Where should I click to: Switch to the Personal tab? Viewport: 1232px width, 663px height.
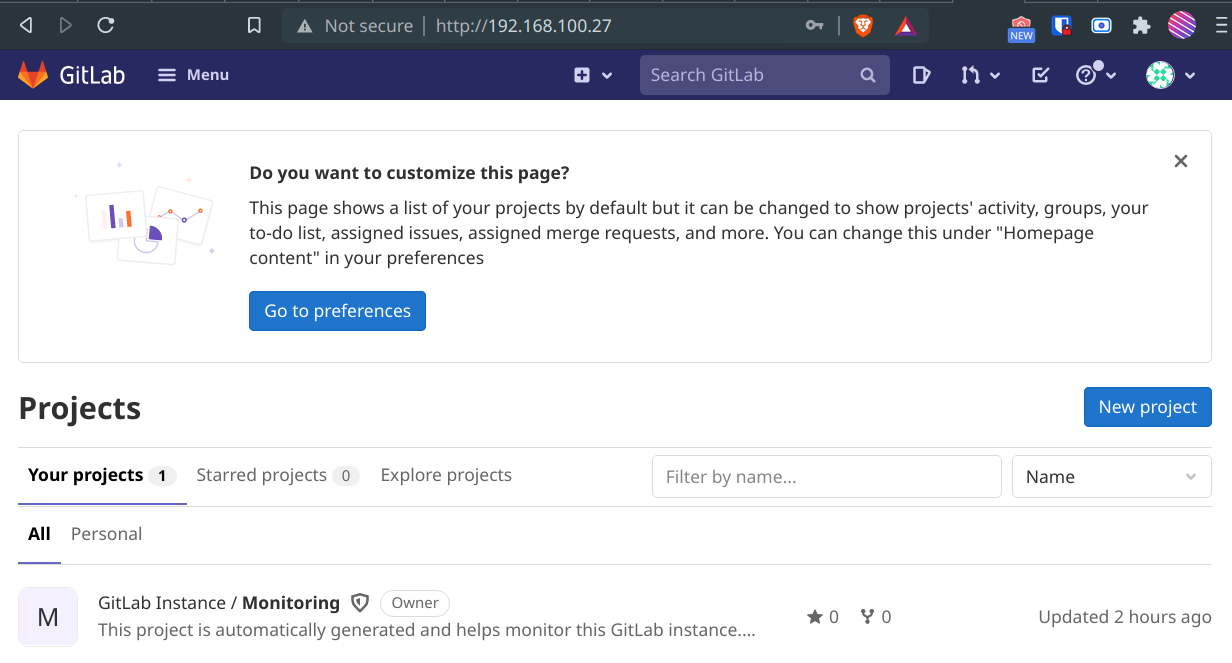click(106, 534)
